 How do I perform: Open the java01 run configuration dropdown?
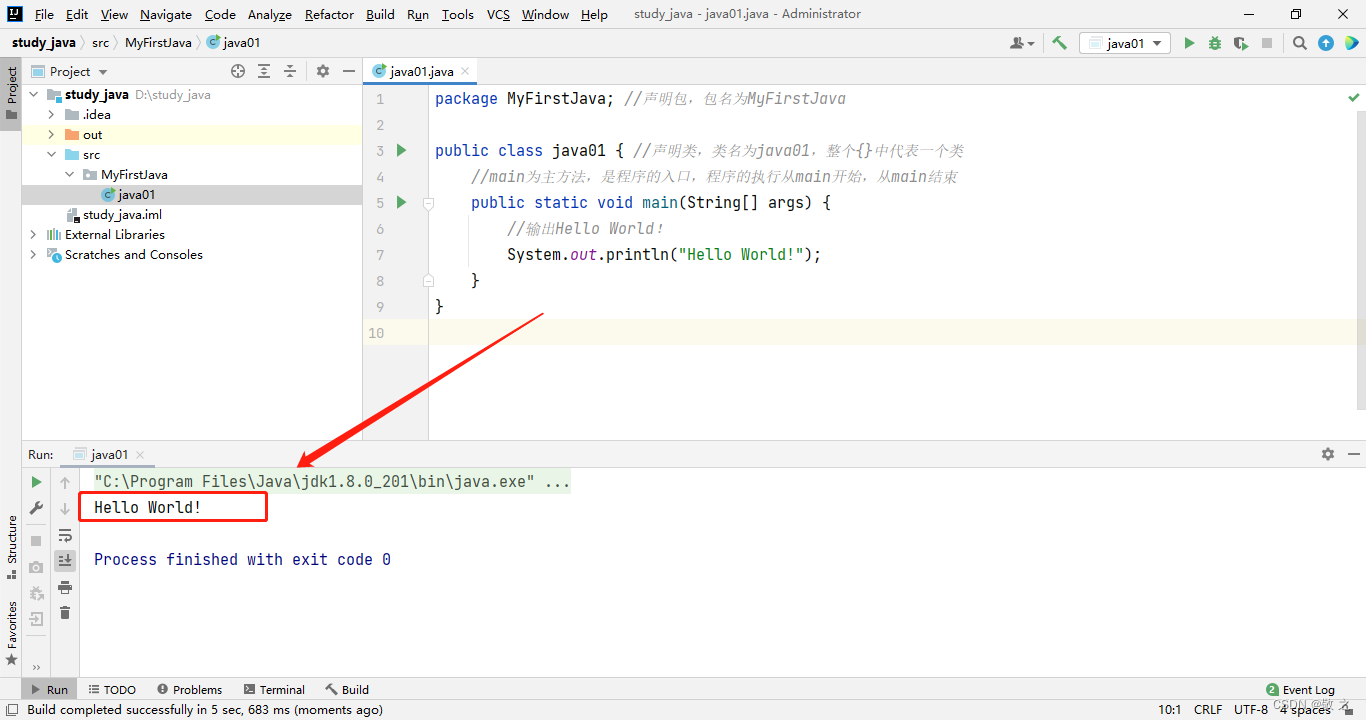click(1125, 43)
